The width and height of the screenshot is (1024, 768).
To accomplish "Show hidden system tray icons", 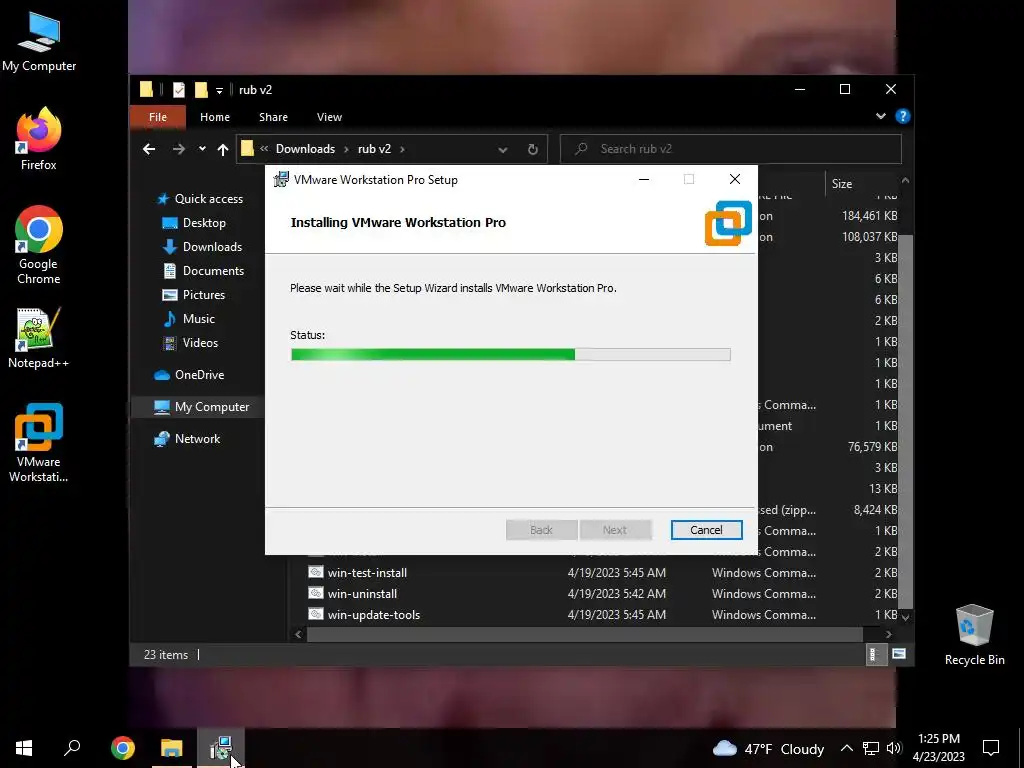I will [x=846, y=748].
